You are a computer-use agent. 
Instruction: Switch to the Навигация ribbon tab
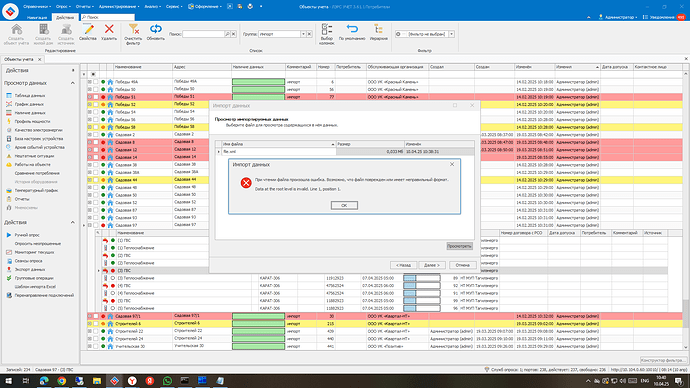37,17
